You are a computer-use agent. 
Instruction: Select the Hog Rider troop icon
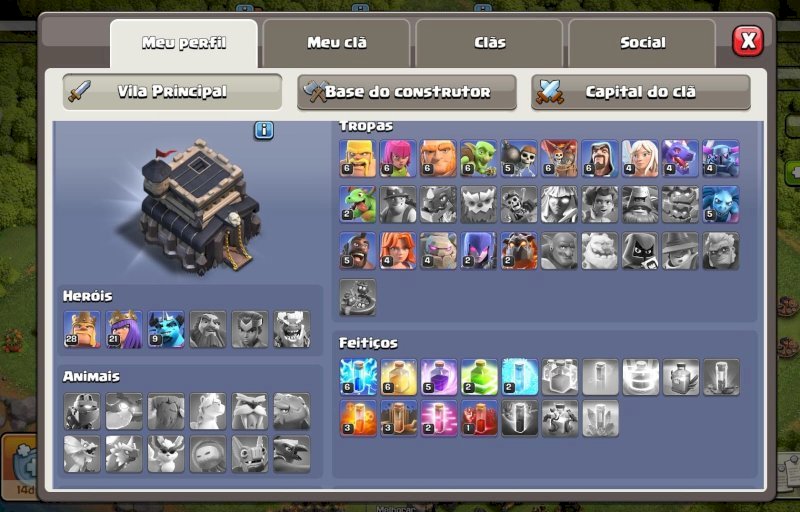[357, 250]
